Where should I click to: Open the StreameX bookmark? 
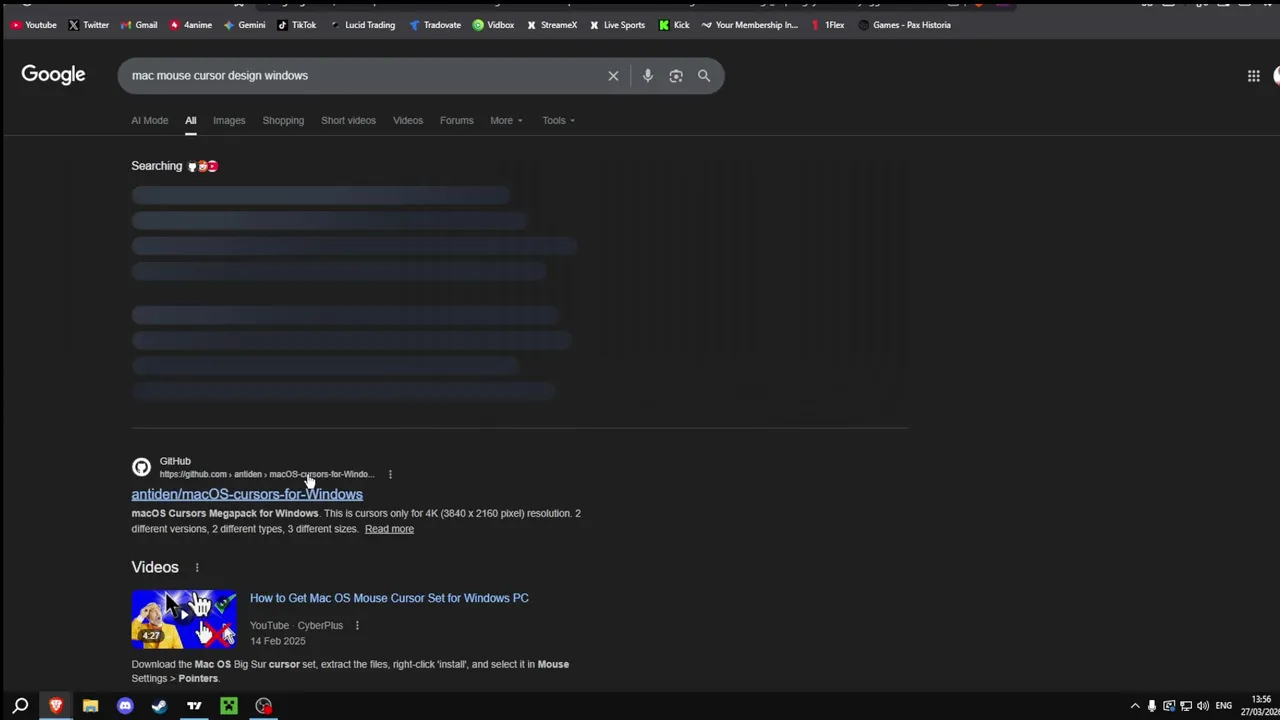[551, 25]
